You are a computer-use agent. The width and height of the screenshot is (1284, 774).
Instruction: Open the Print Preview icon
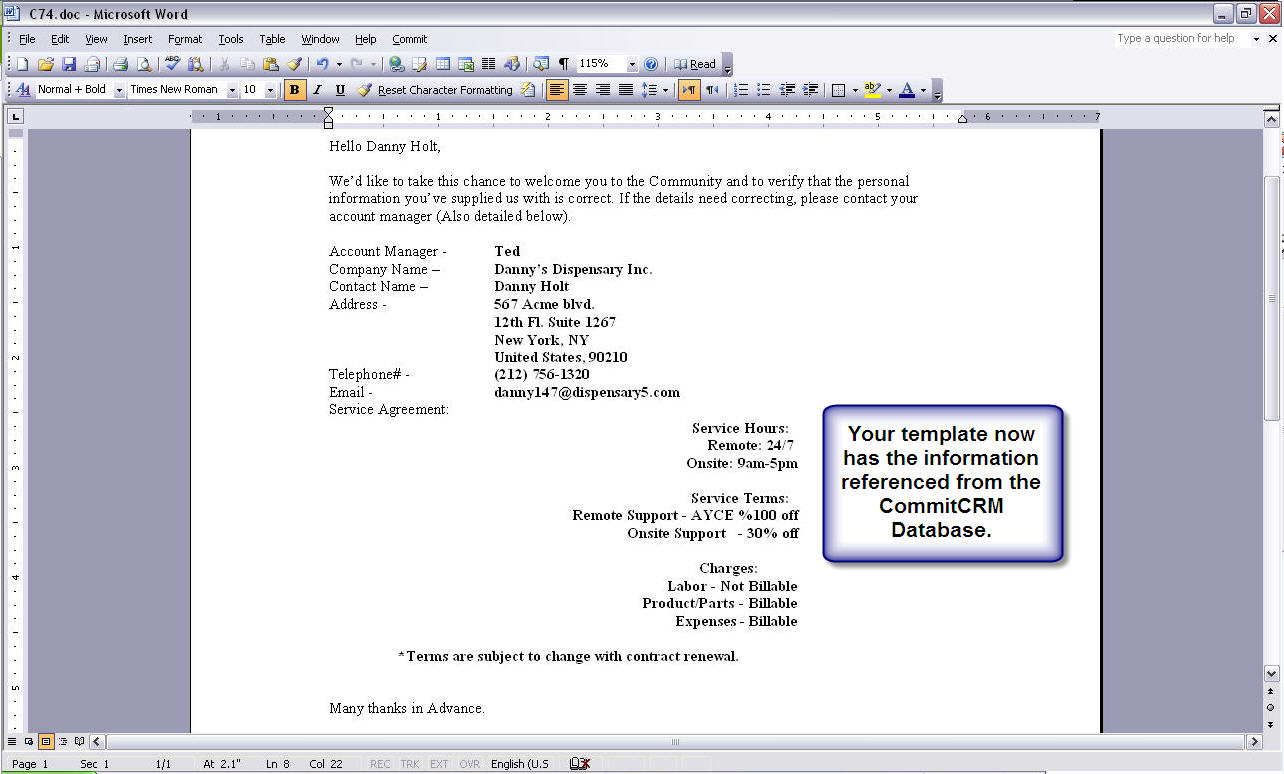144,64
